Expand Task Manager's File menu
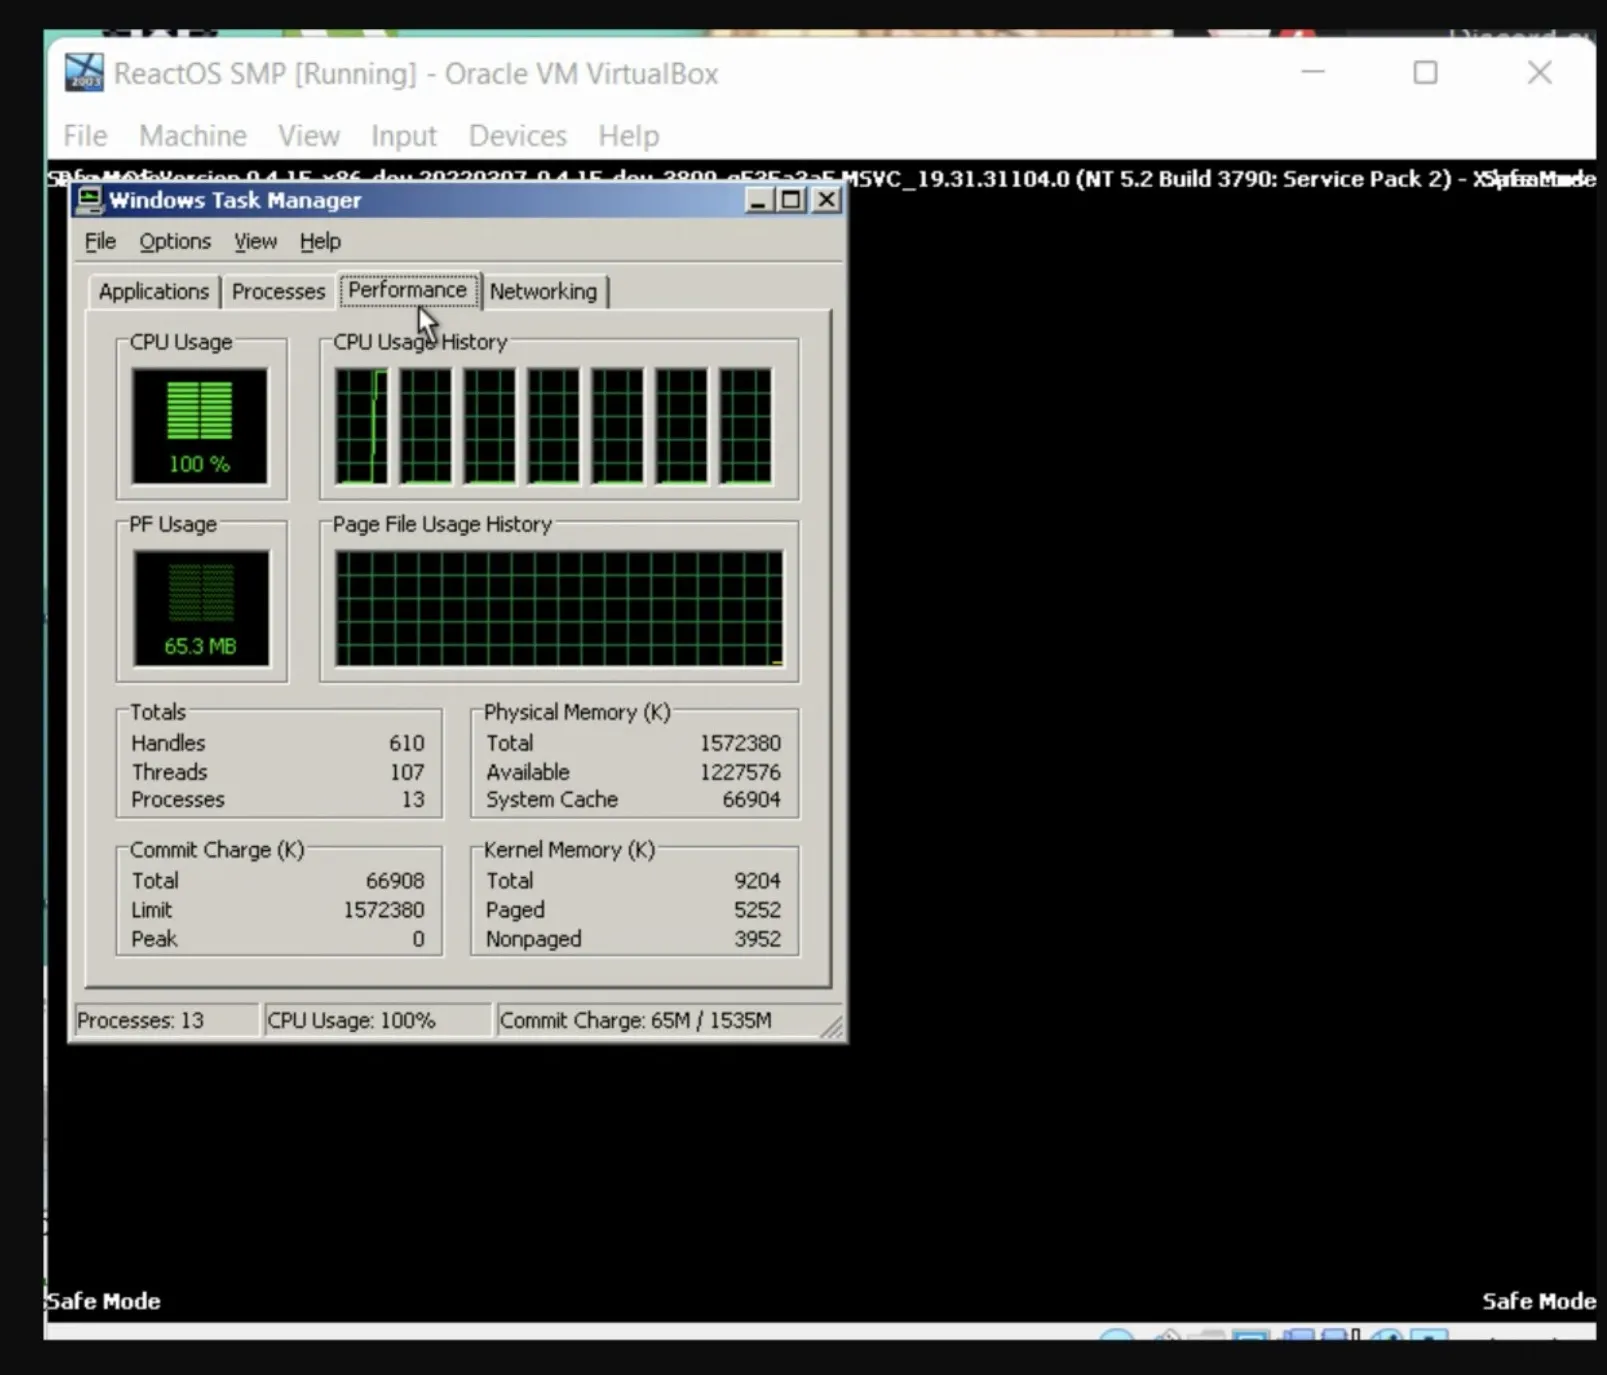The height and width of the screenshot is (1375, 1607). click(x=100, y=241)
